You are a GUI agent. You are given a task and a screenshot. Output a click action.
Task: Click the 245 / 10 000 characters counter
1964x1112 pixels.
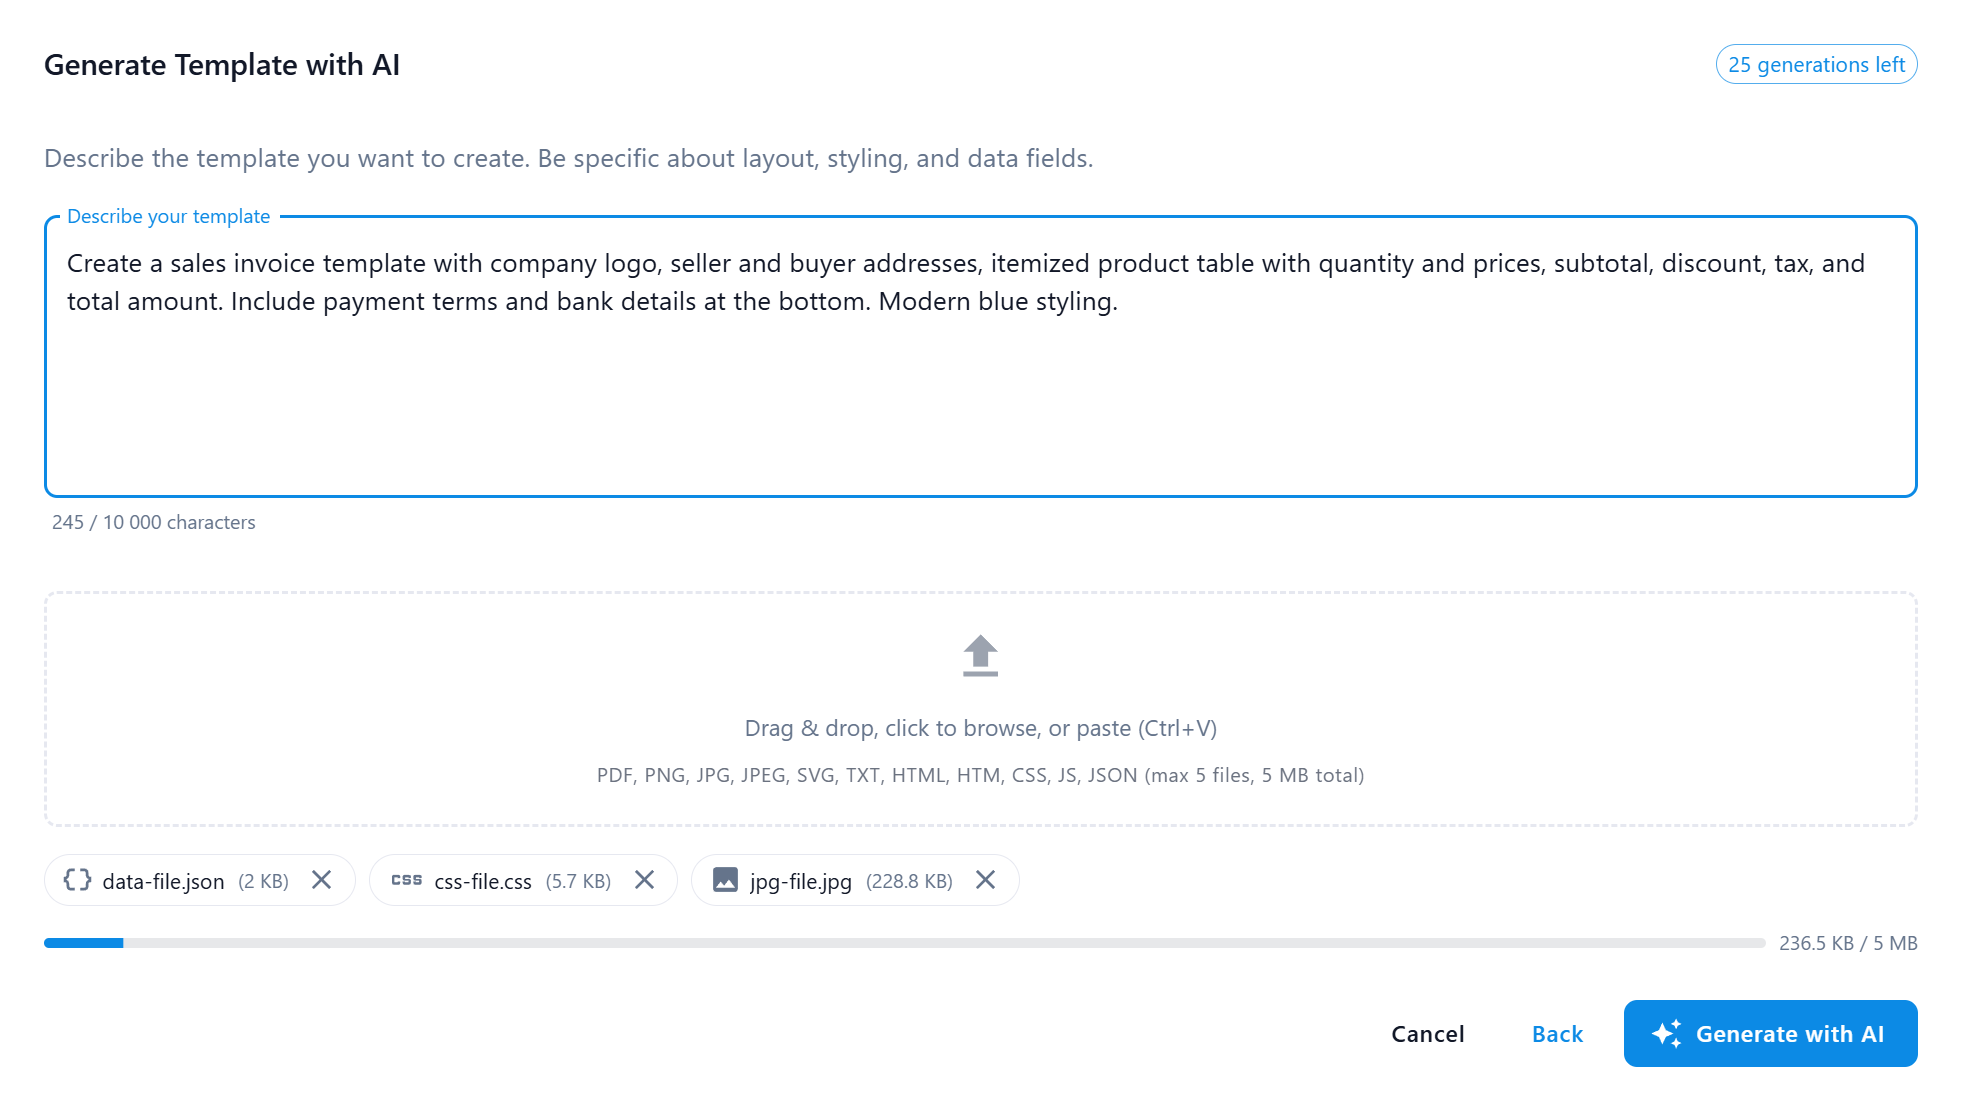[154, 521]
